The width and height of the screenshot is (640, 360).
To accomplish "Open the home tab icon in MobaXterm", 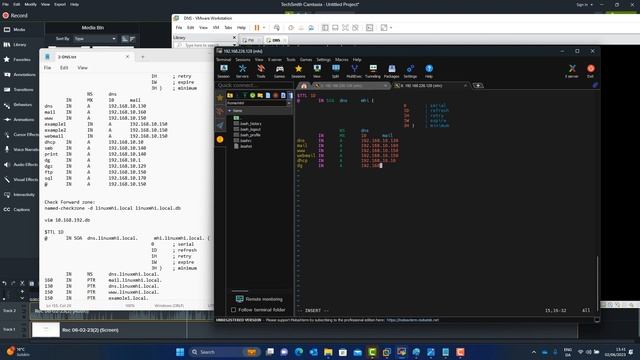I will (x=303, y=86).
